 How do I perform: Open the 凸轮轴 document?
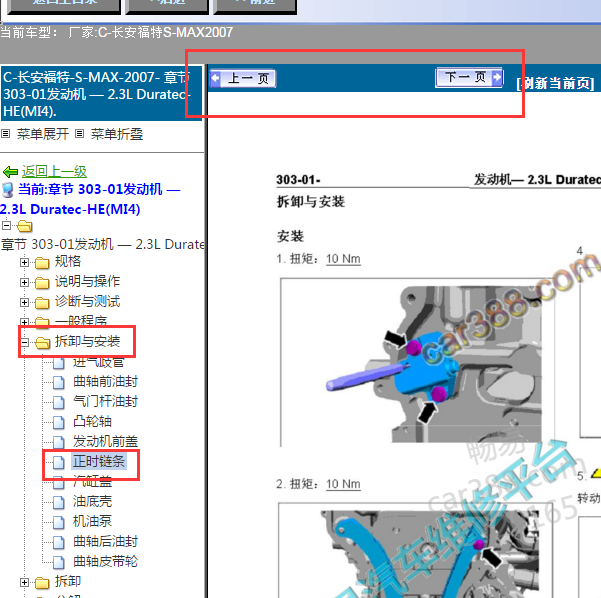click(x=92, y=421)
